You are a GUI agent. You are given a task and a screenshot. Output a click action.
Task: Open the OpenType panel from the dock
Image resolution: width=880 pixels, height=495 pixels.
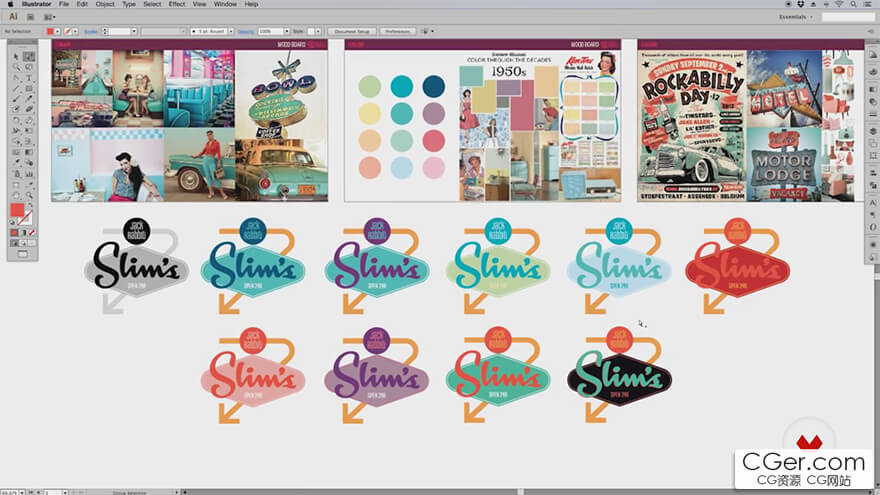coord(873,227)
